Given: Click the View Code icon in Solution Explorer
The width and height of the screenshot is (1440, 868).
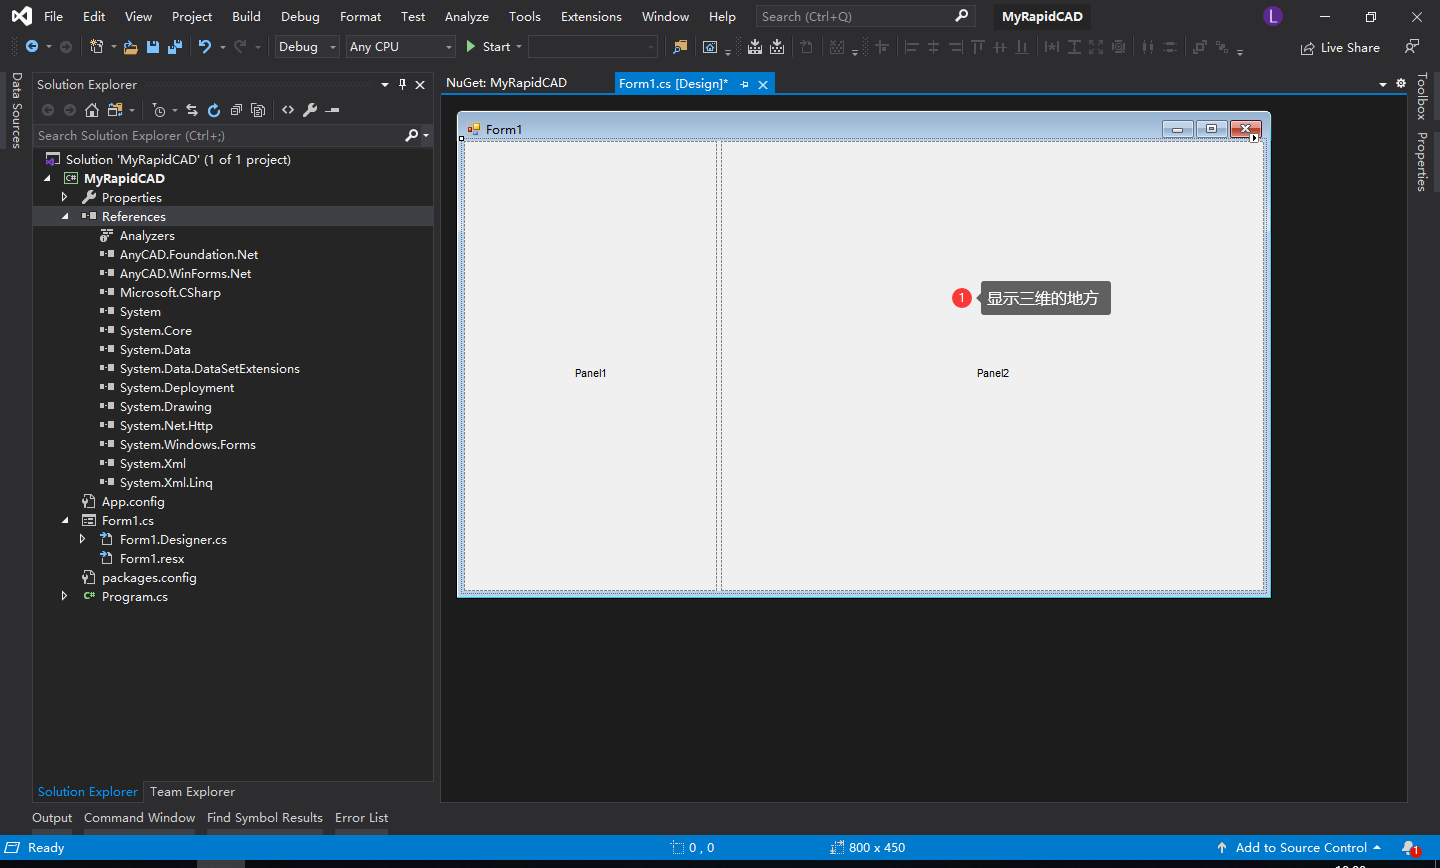Looking at the screenshot, I should point(288,110).
